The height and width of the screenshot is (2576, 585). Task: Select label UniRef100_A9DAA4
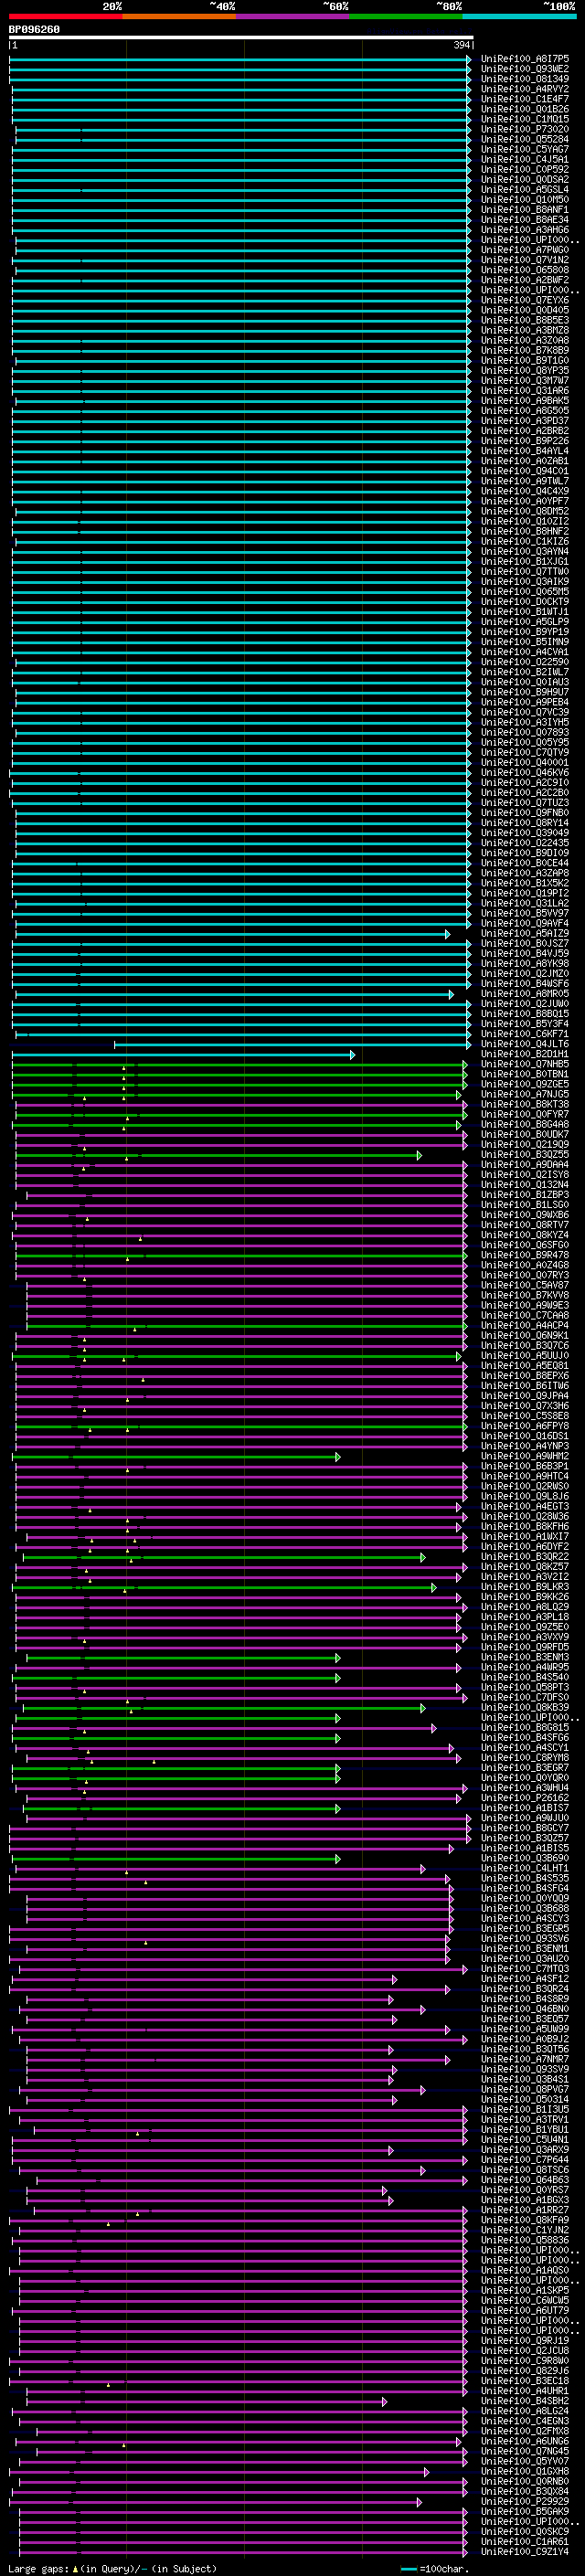525,1165
